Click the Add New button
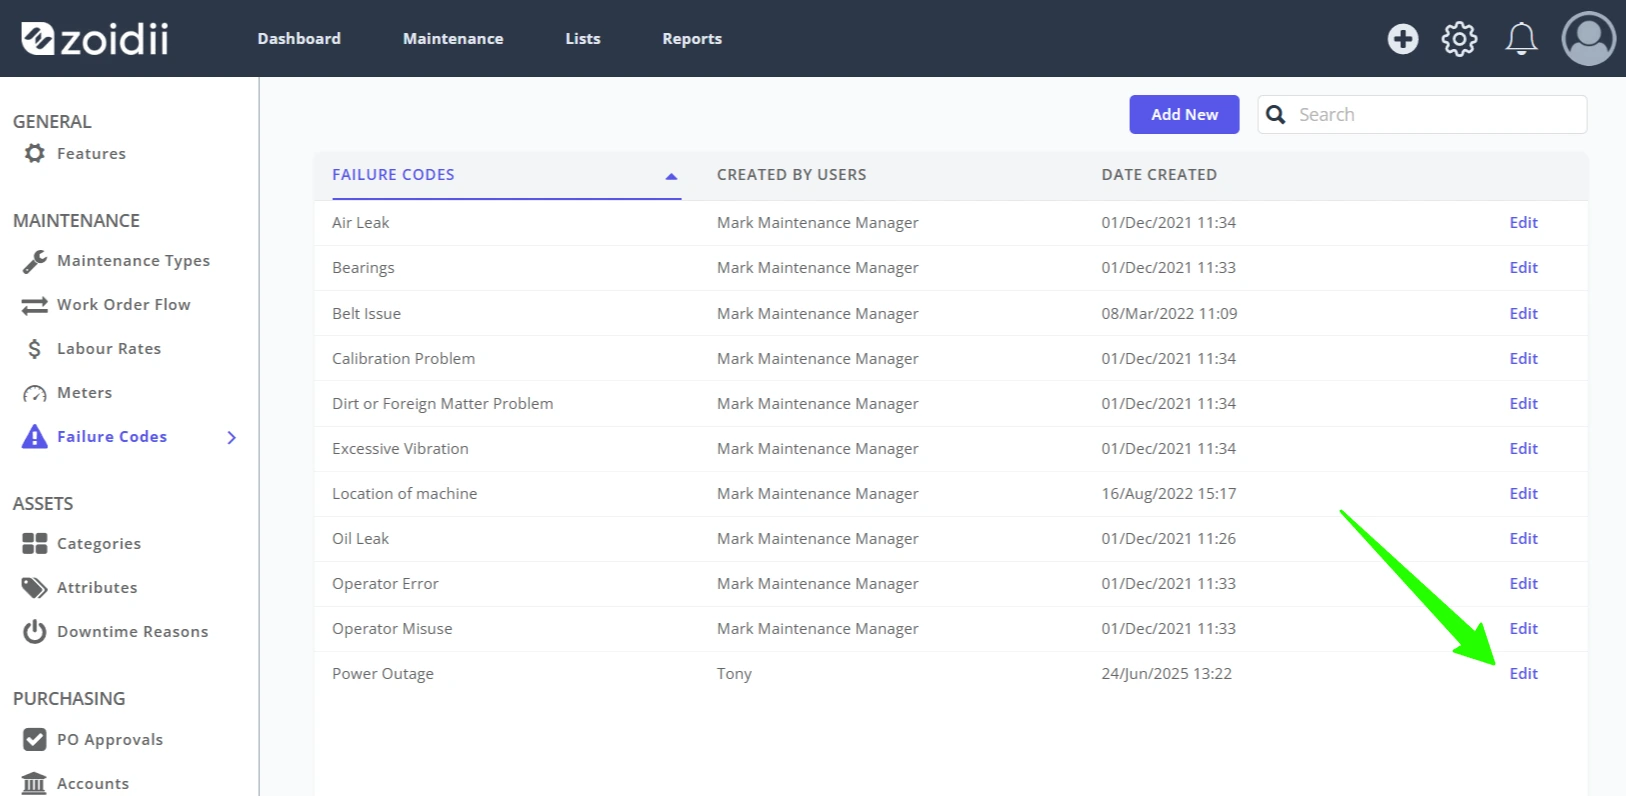Image resolution: width=1626 pixels, height=796 pixels. click(x=1184, y=114)
